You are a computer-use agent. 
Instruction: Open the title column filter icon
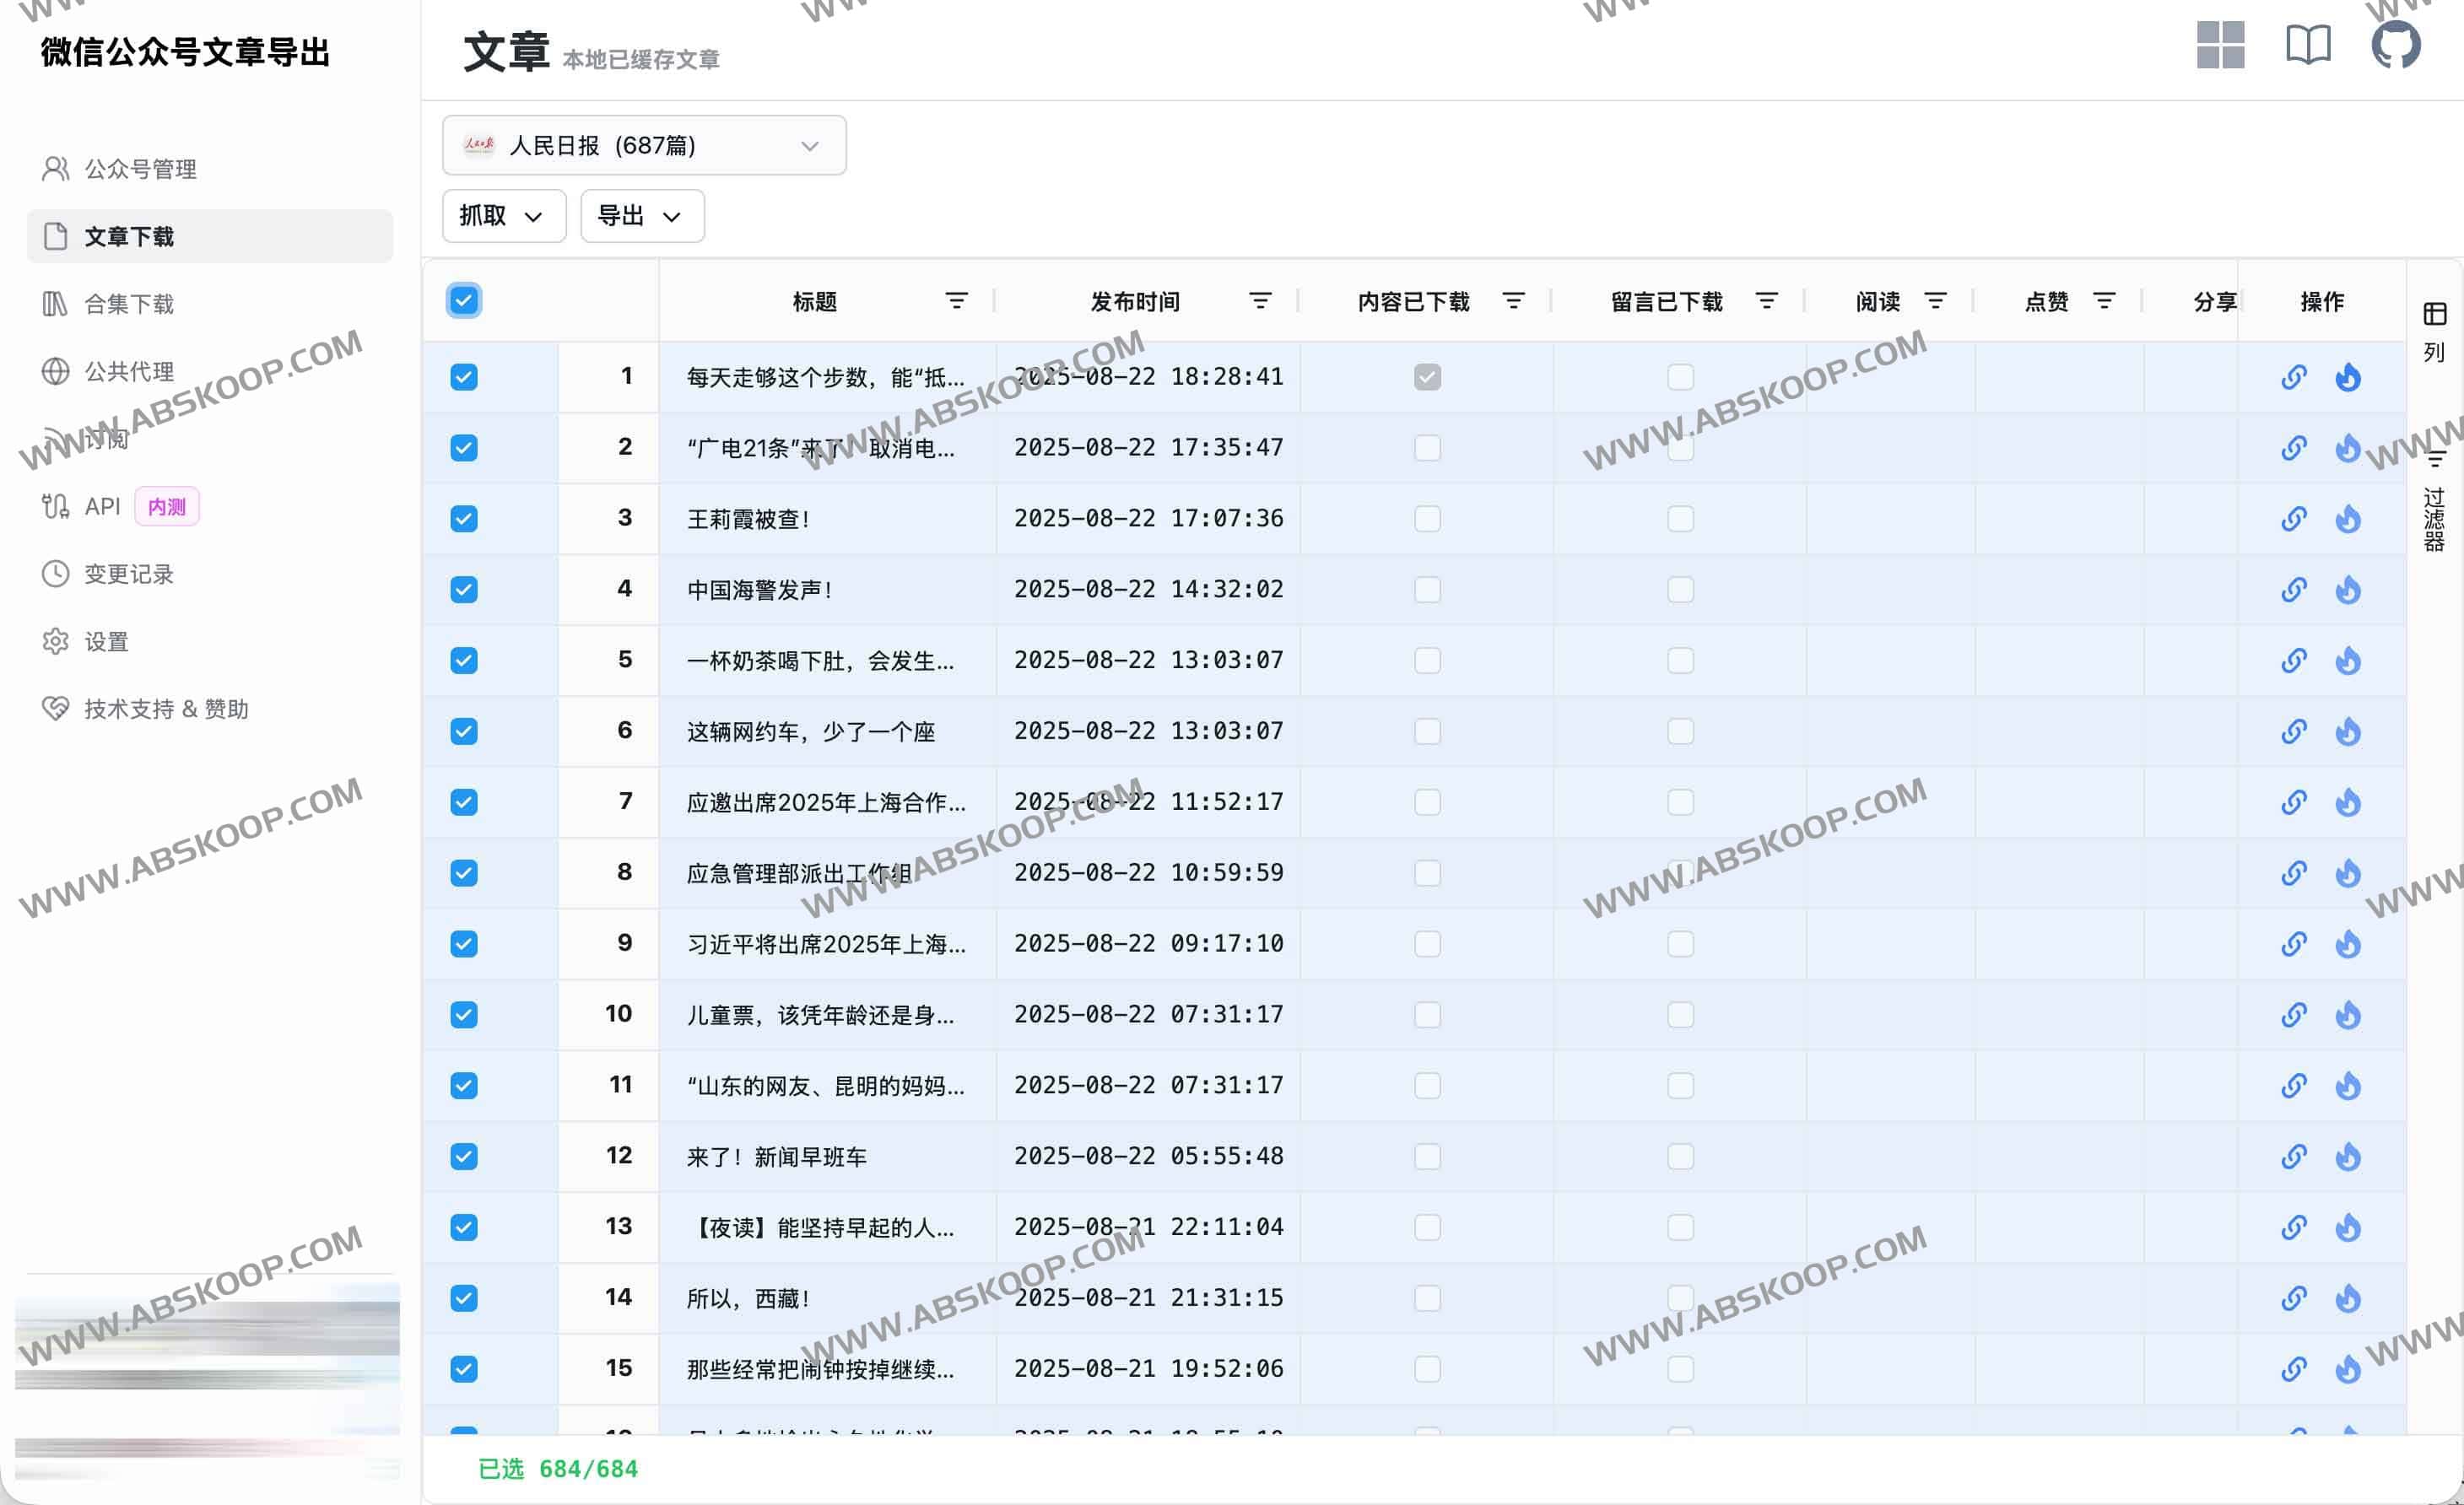click(x=956, y=301)
